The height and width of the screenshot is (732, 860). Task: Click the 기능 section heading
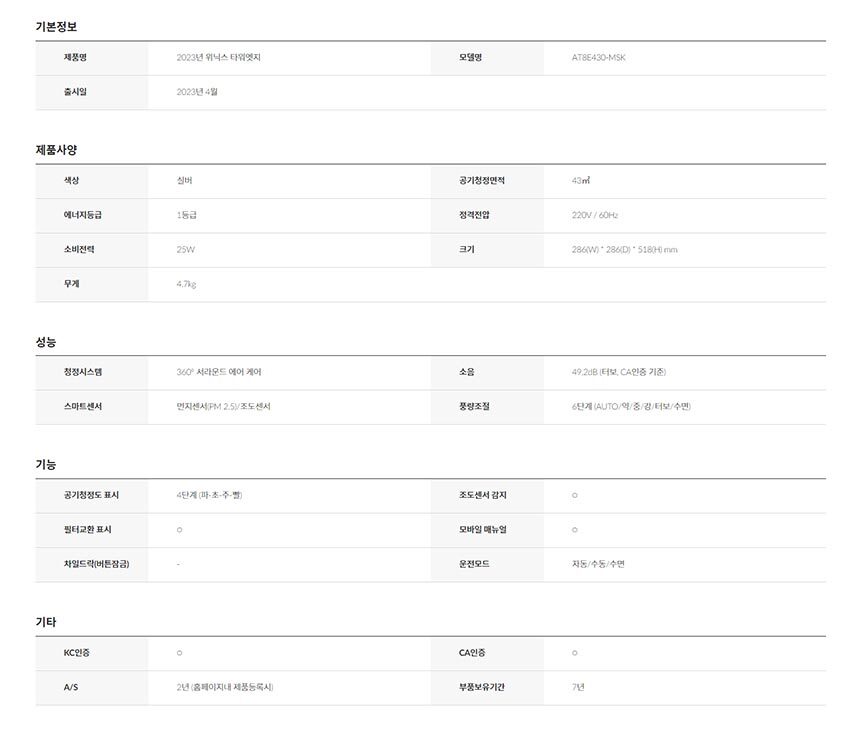46,465
